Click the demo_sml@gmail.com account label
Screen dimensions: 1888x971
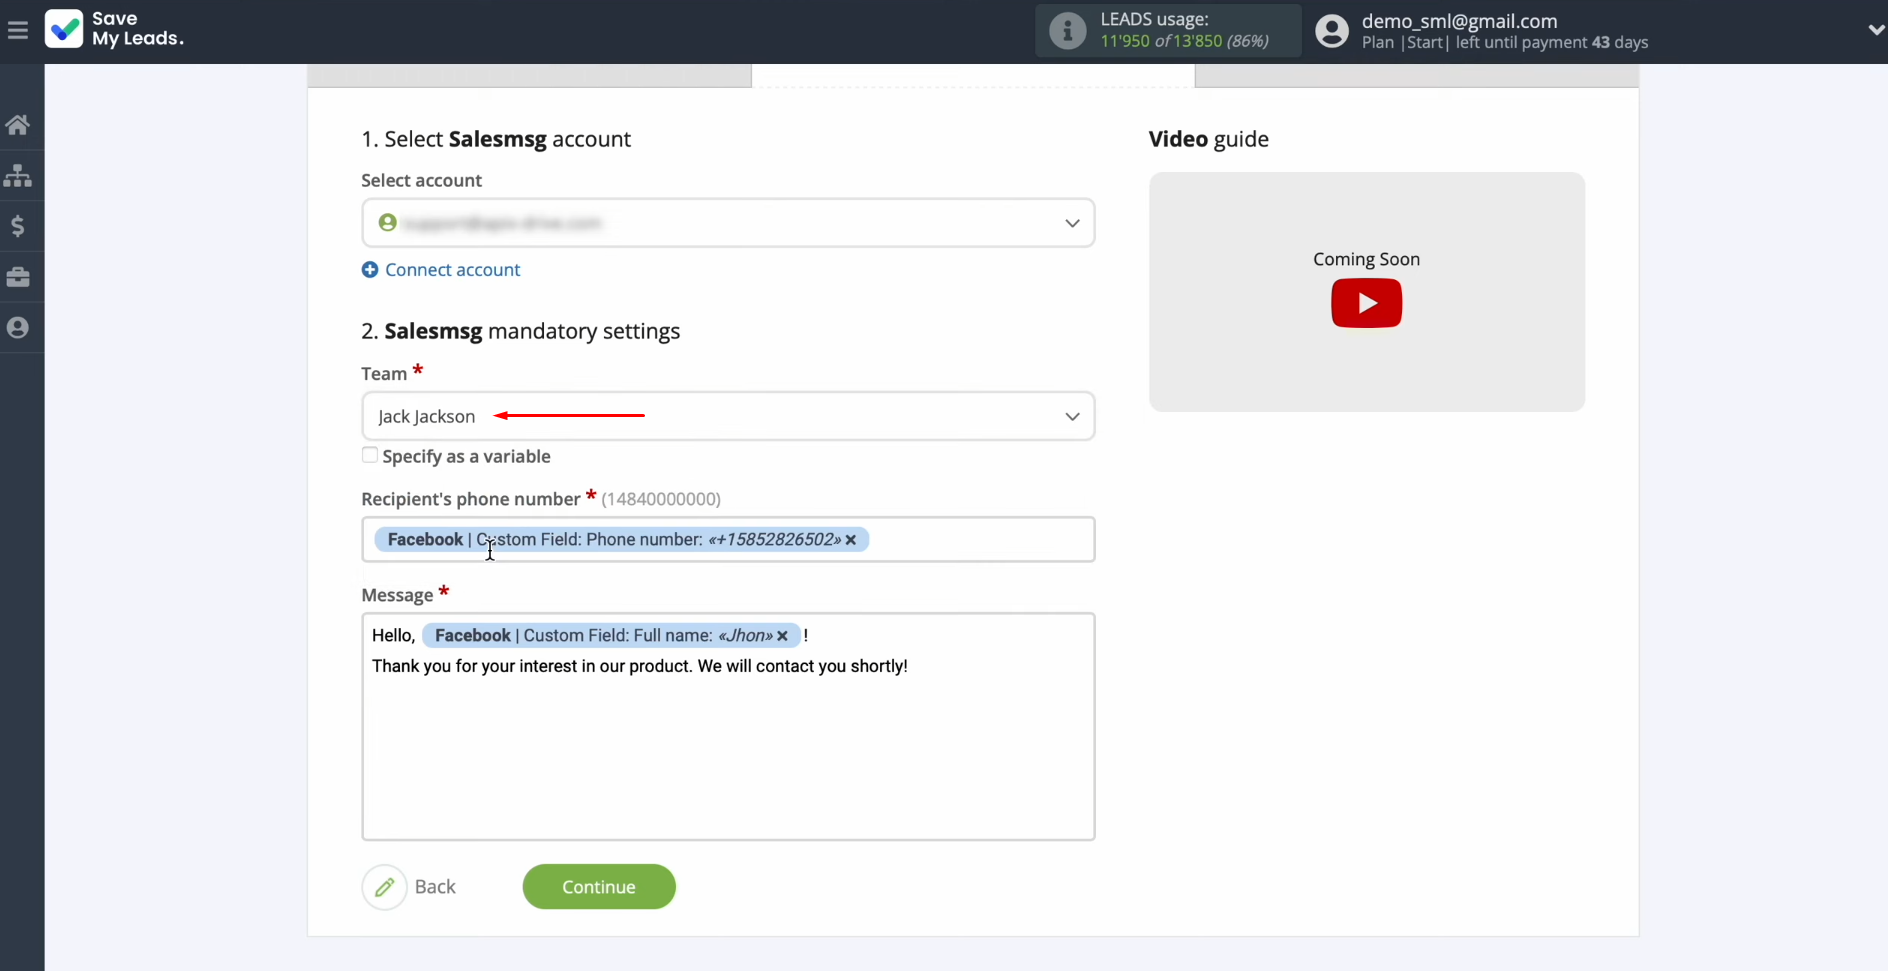tap(1459, 21)
